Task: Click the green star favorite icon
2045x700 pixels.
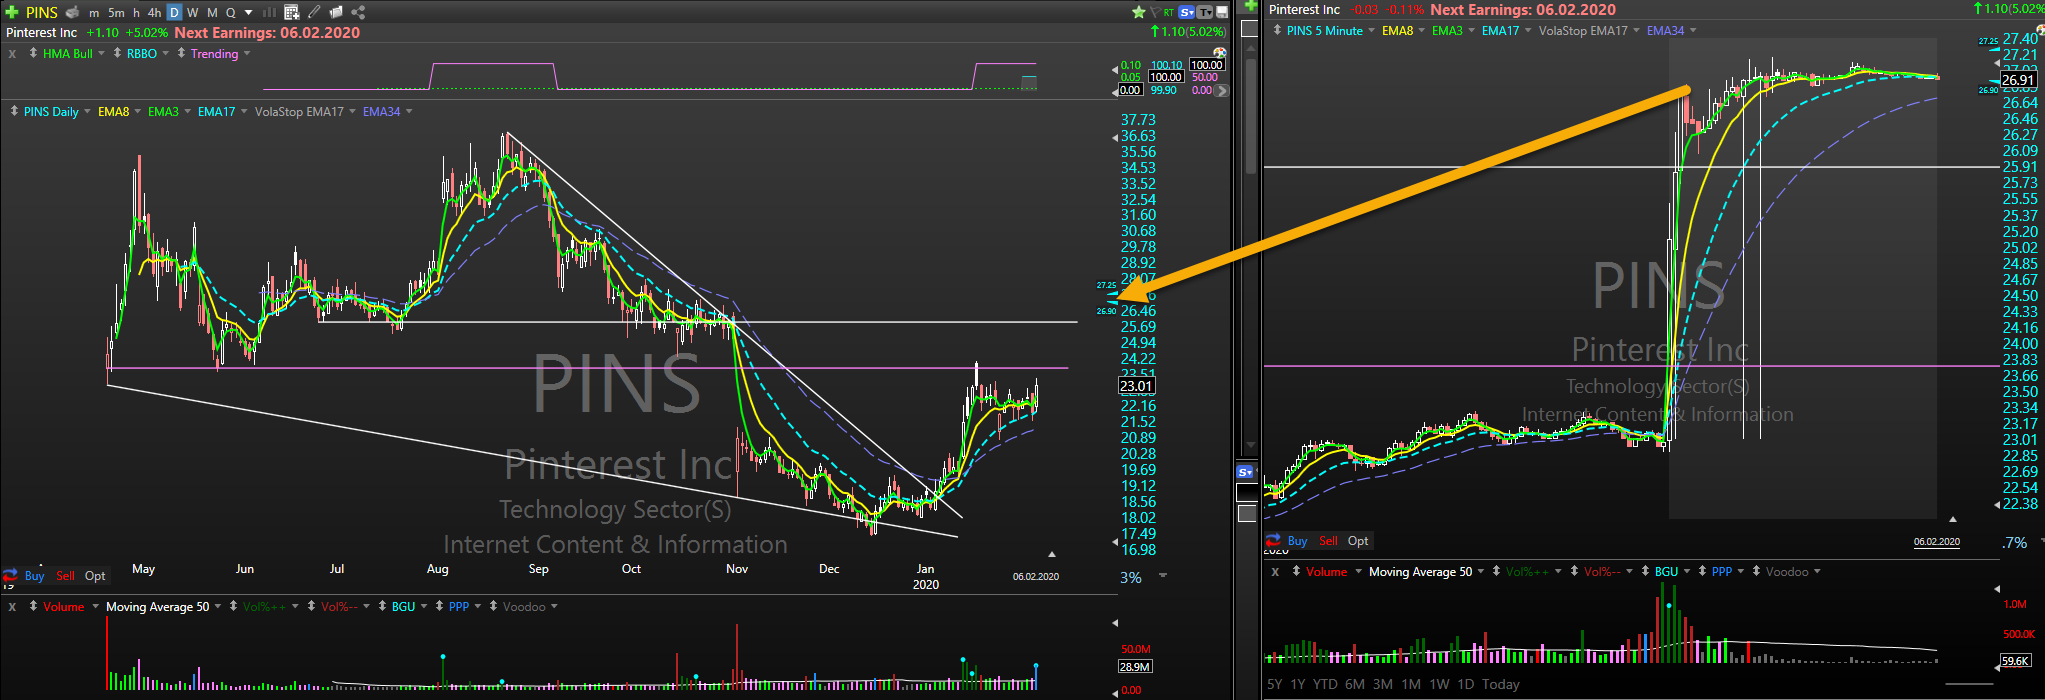Action: (1138, 12)
